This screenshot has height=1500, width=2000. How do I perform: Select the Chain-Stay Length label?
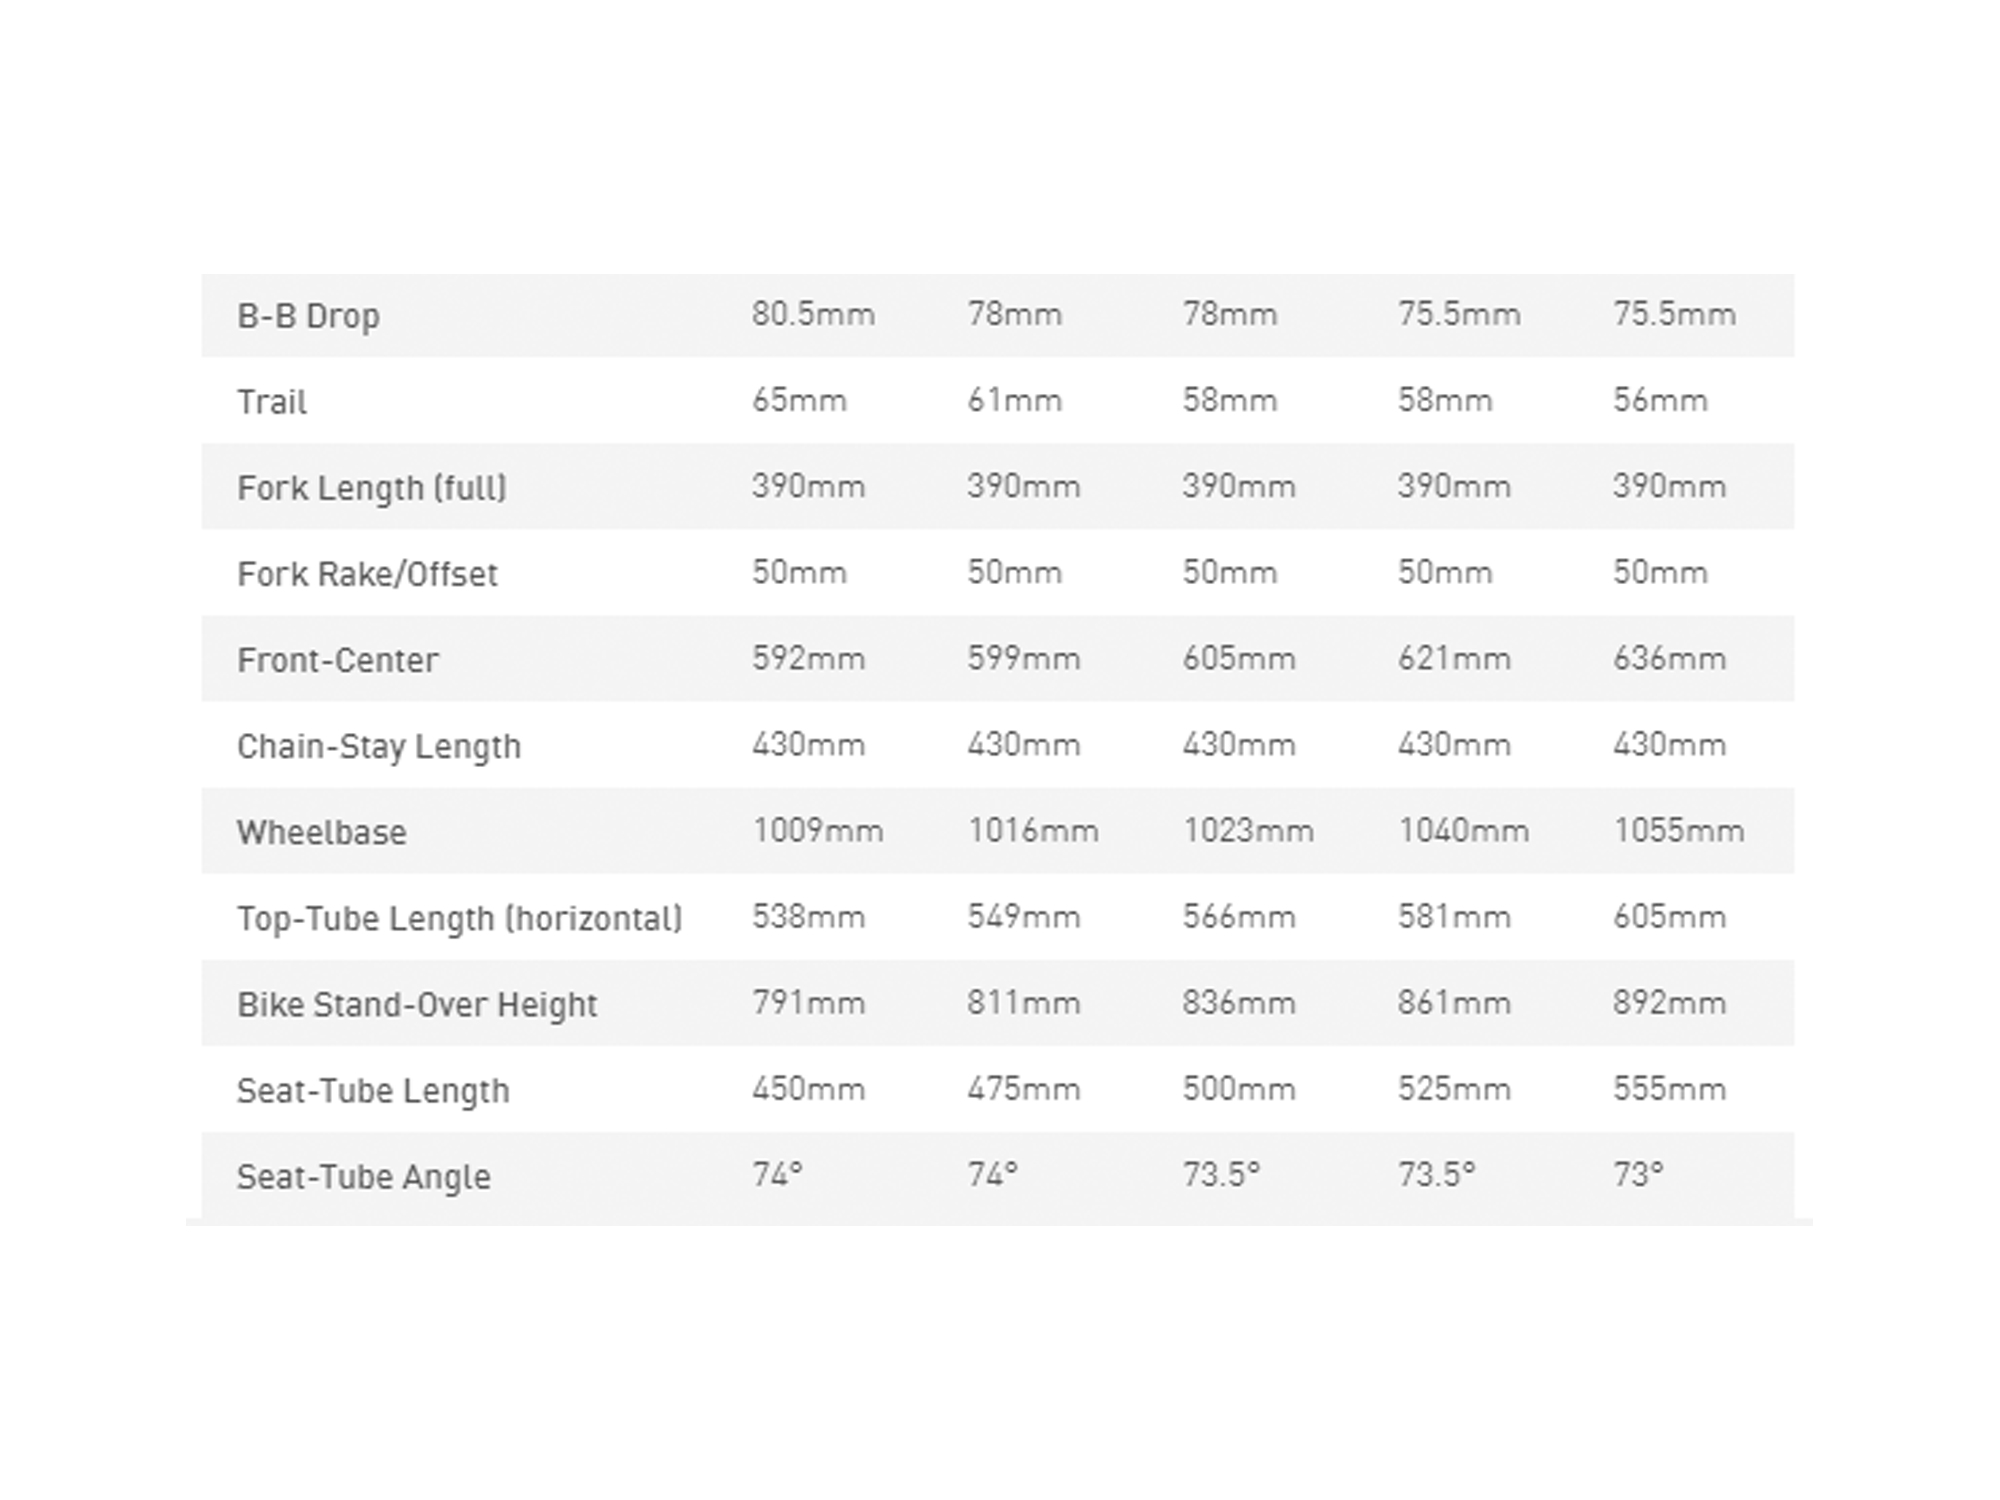coord(379,747)
